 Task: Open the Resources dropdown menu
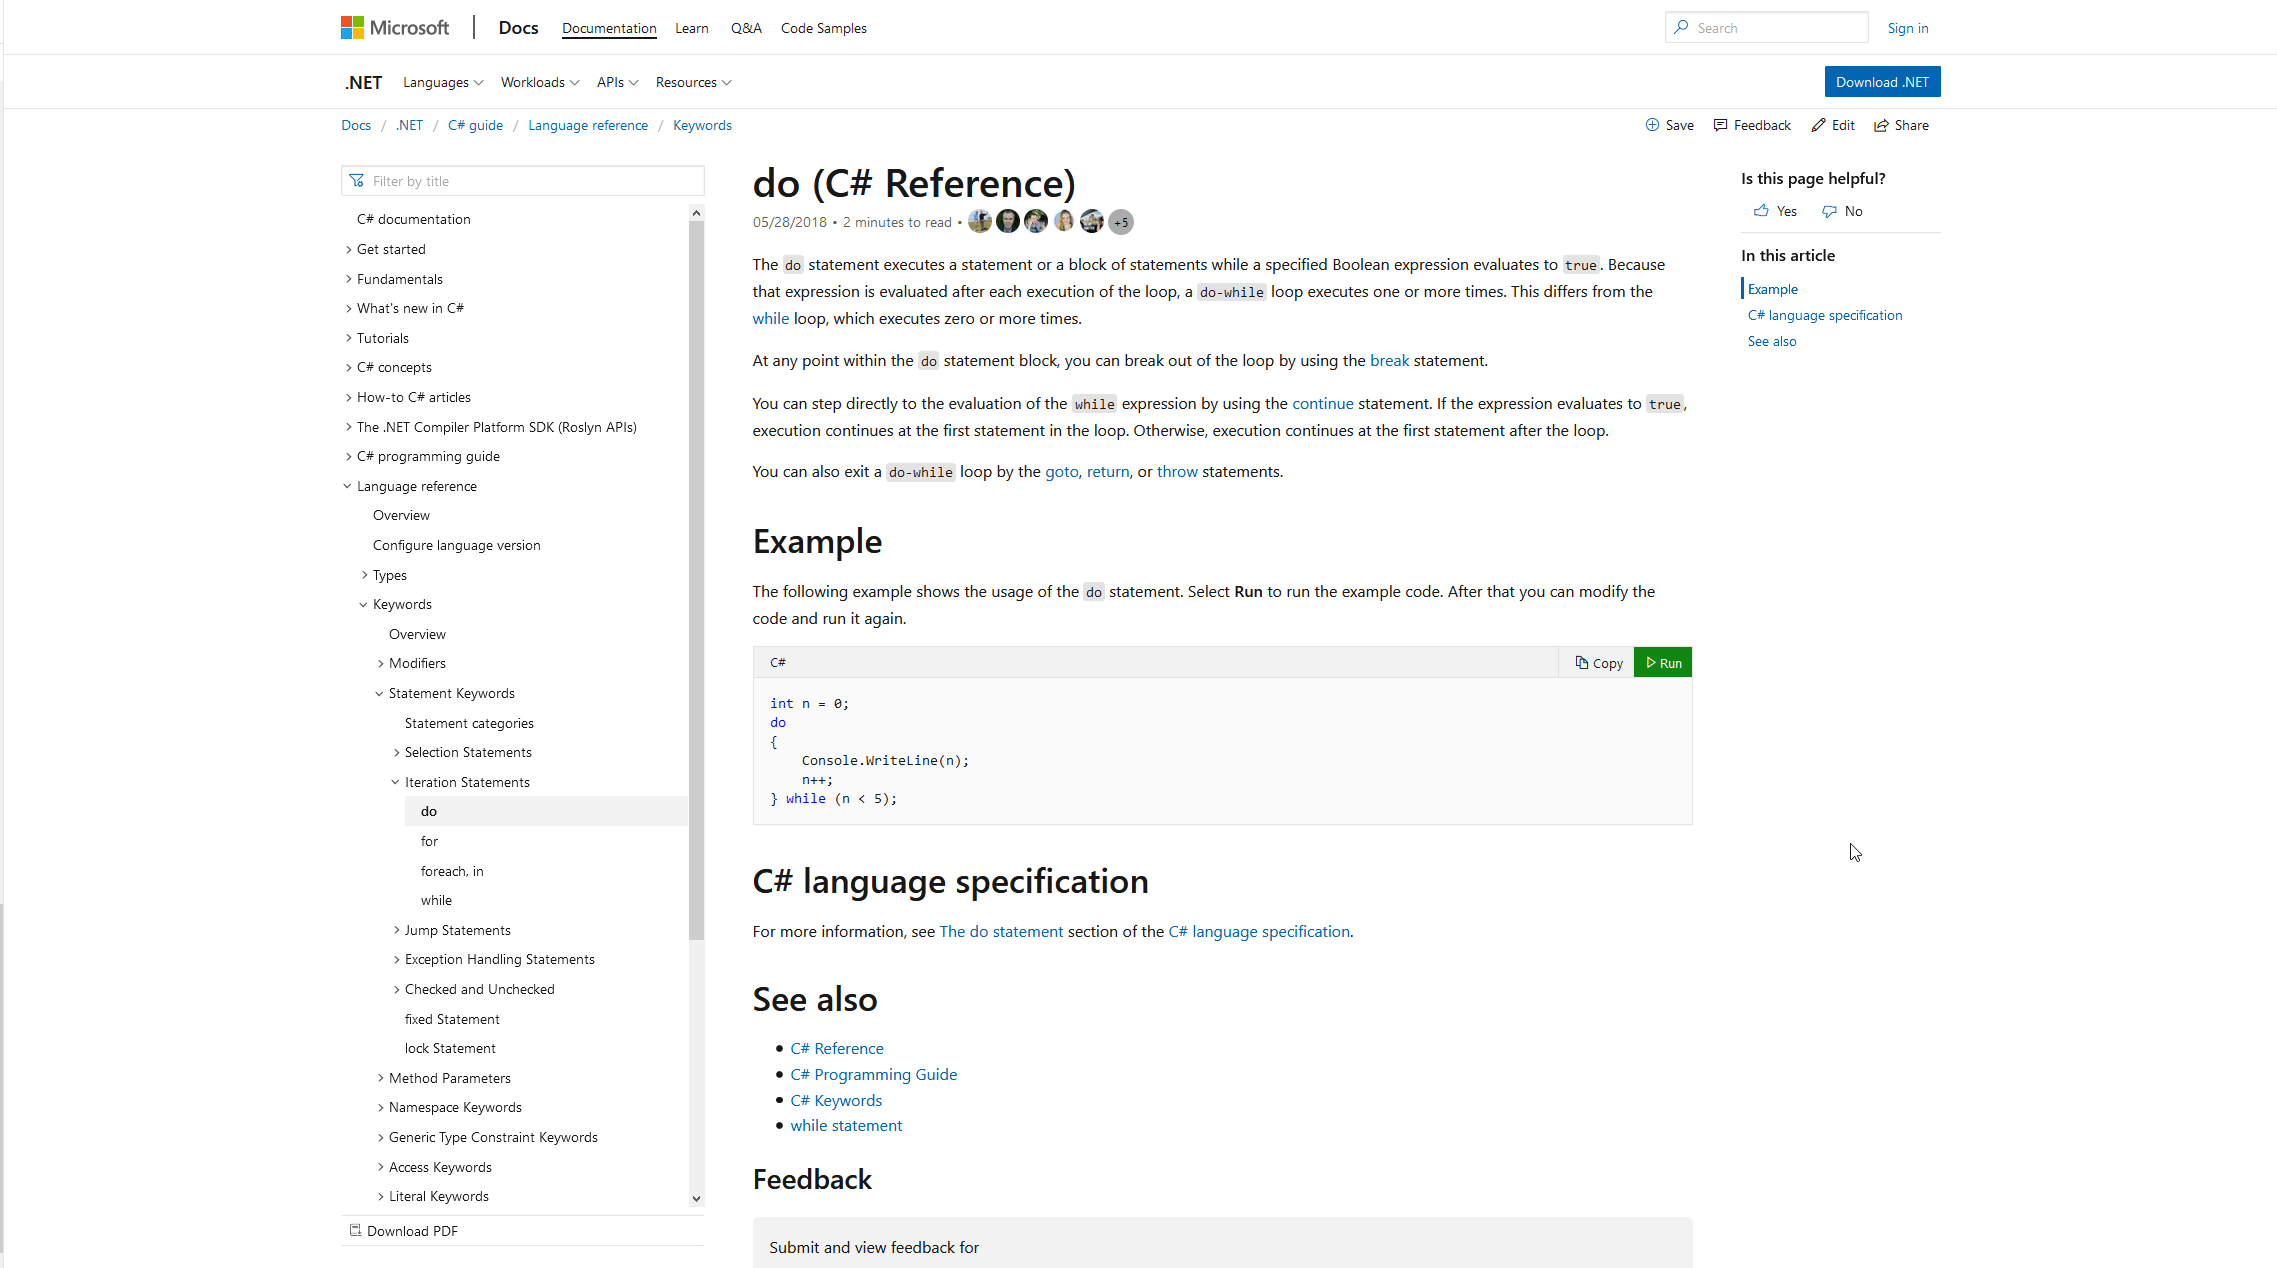pos(693,82)
